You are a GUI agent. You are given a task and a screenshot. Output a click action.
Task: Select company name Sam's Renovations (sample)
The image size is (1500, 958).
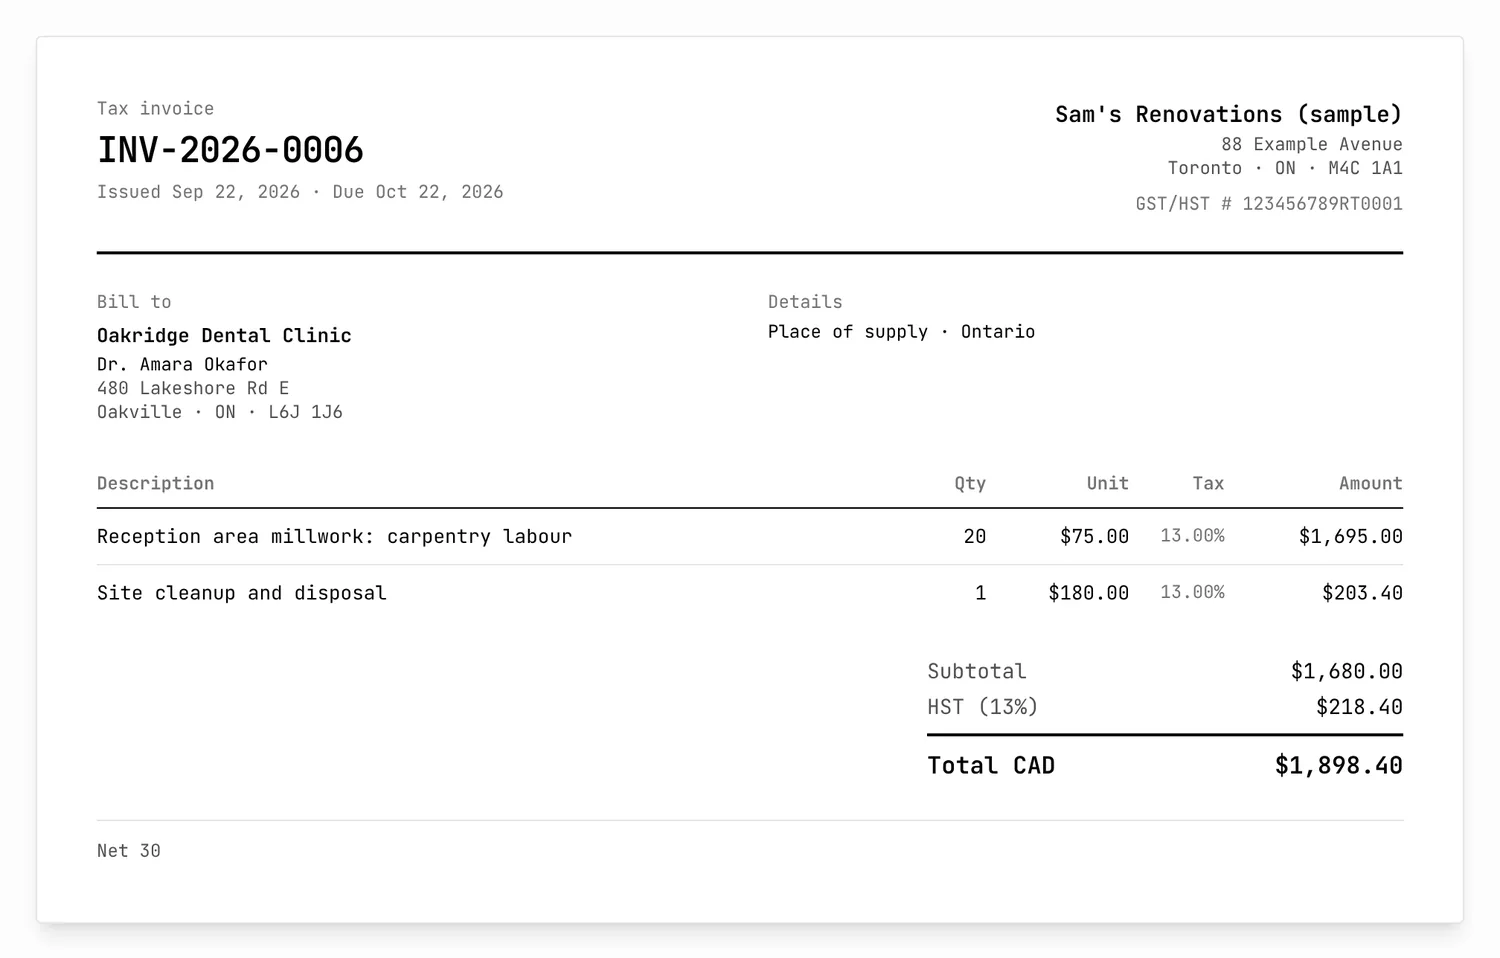tap(1229, 115)
